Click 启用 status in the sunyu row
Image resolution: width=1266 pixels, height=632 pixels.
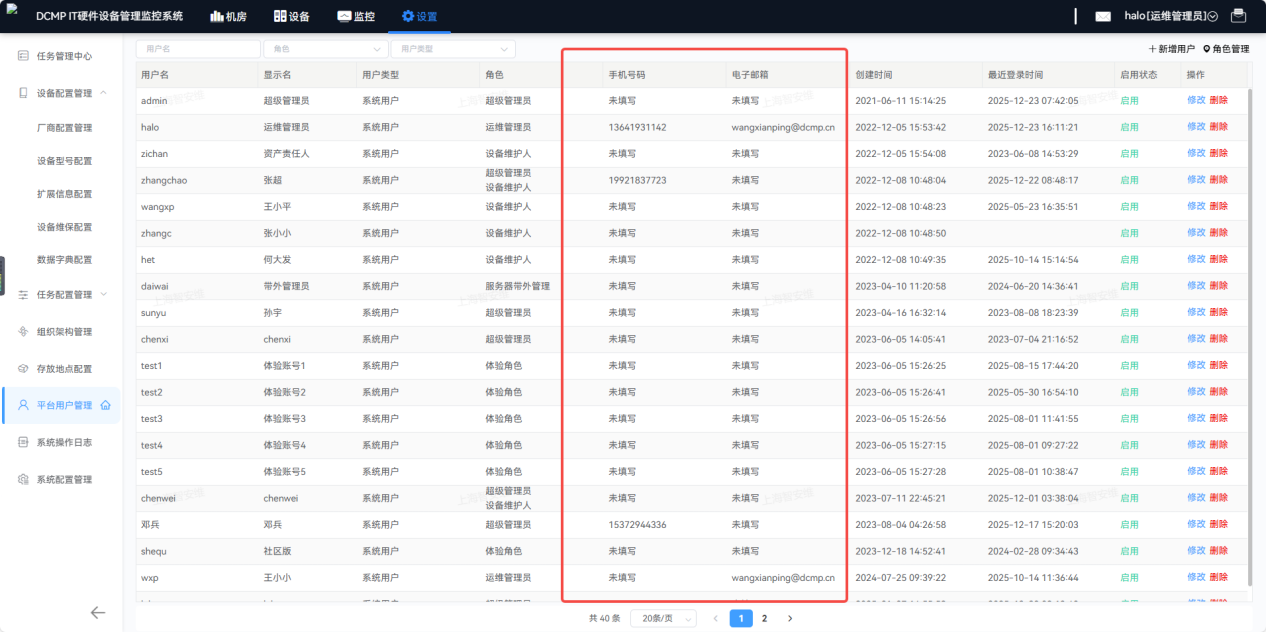point(1129,312)
